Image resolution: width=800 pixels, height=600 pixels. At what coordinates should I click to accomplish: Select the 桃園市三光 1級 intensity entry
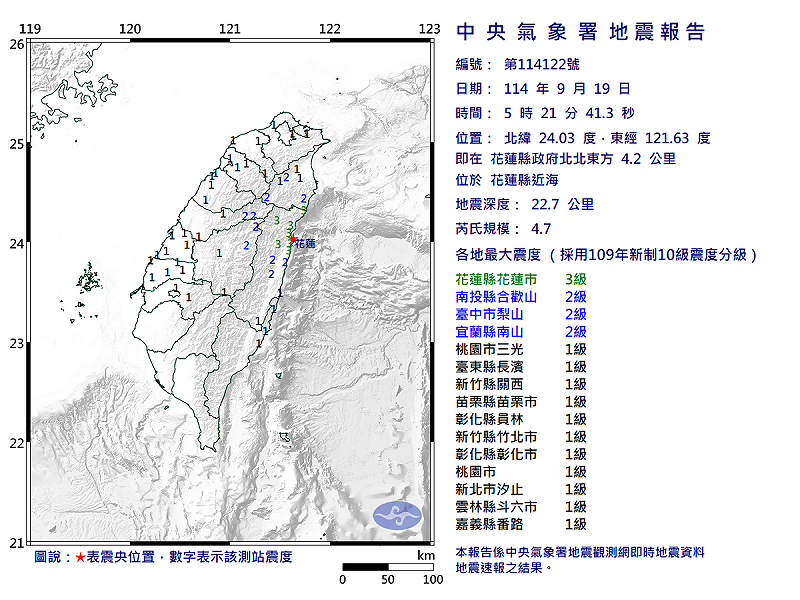520,349
